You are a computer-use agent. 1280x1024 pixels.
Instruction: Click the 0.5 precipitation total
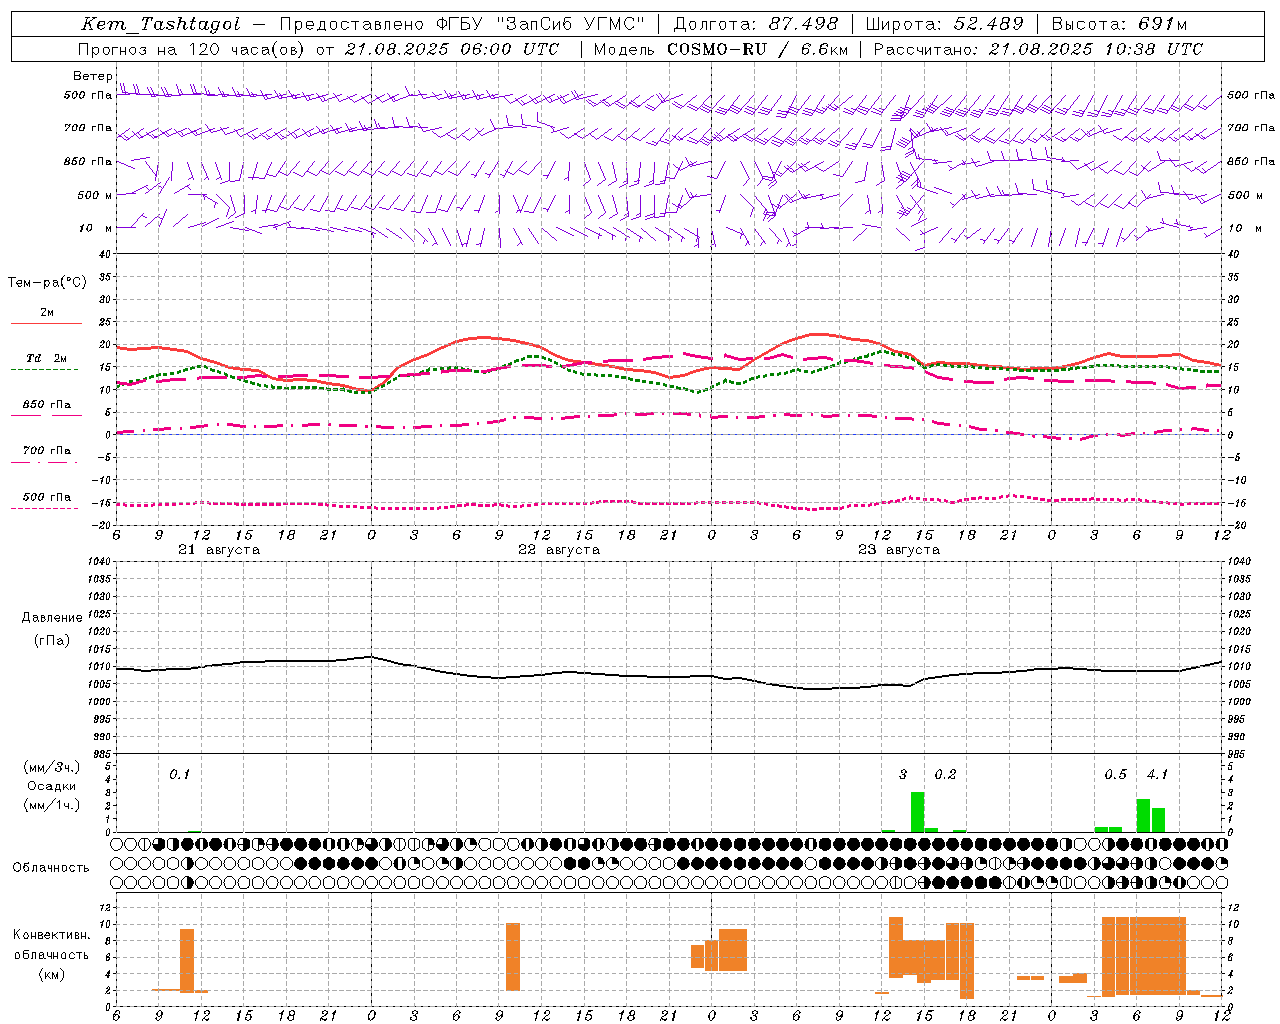tap(1115, 774)
